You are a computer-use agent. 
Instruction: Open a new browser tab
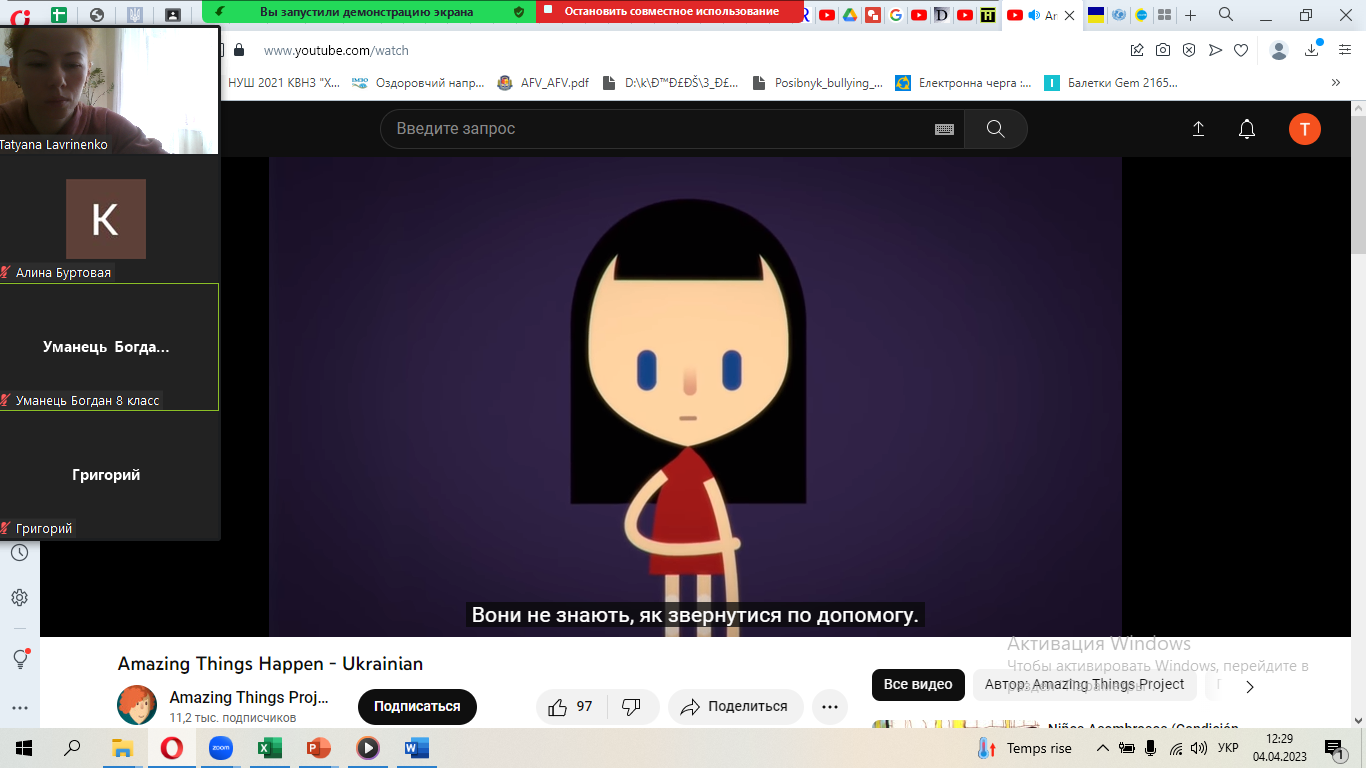[1190, 15]
